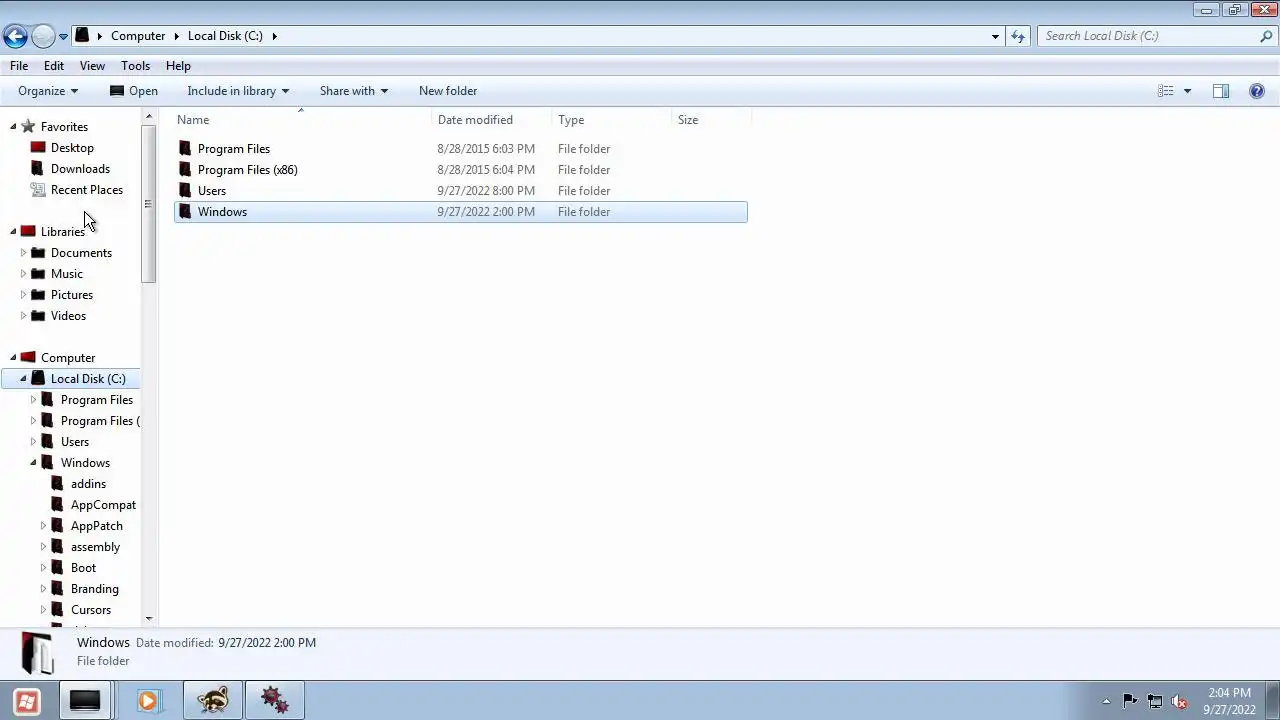Open the raccoon app on taskbar
Image resolution: width=1280 pixels, height=720 pixels.
point(213,701)
